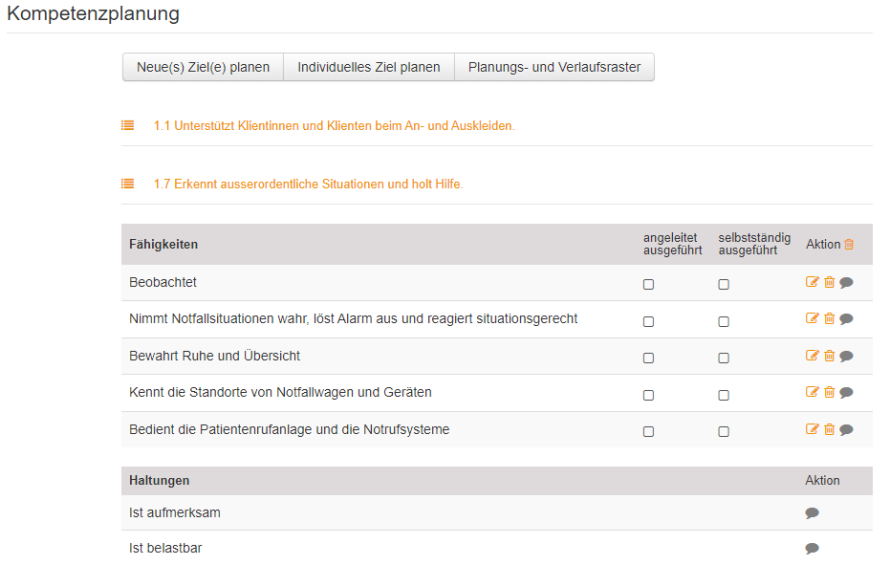The width and height of the screenshot is (890, 587).
Task: Click Neue(s) Ziel(e) planen button
Action: 203,67
